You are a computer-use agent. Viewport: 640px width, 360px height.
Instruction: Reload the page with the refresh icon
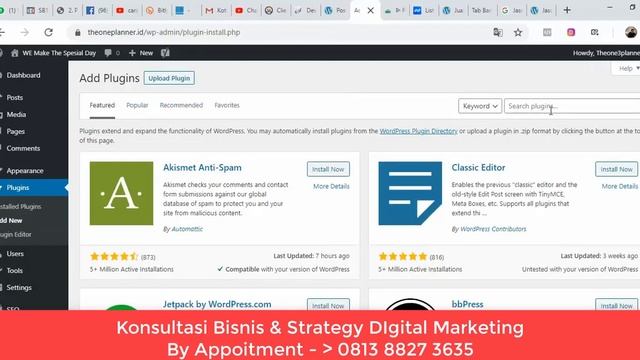pyautogui.click(x=49, y=32)
